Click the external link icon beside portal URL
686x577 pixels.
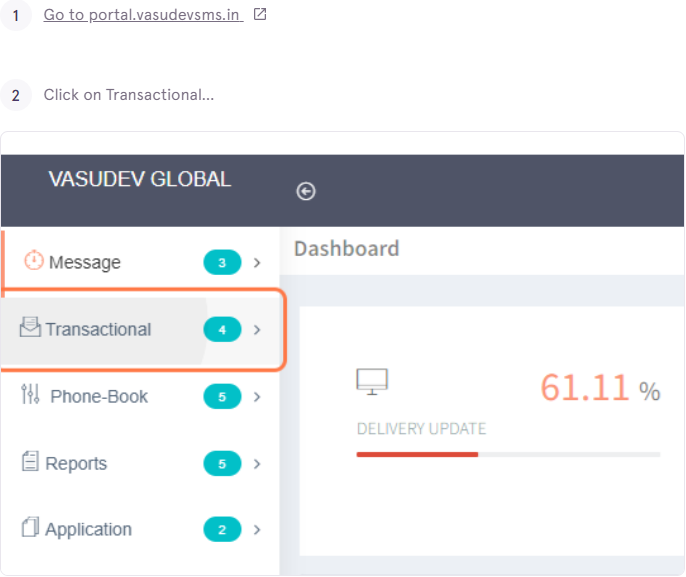pyautogui.click(x=260, y=14)
